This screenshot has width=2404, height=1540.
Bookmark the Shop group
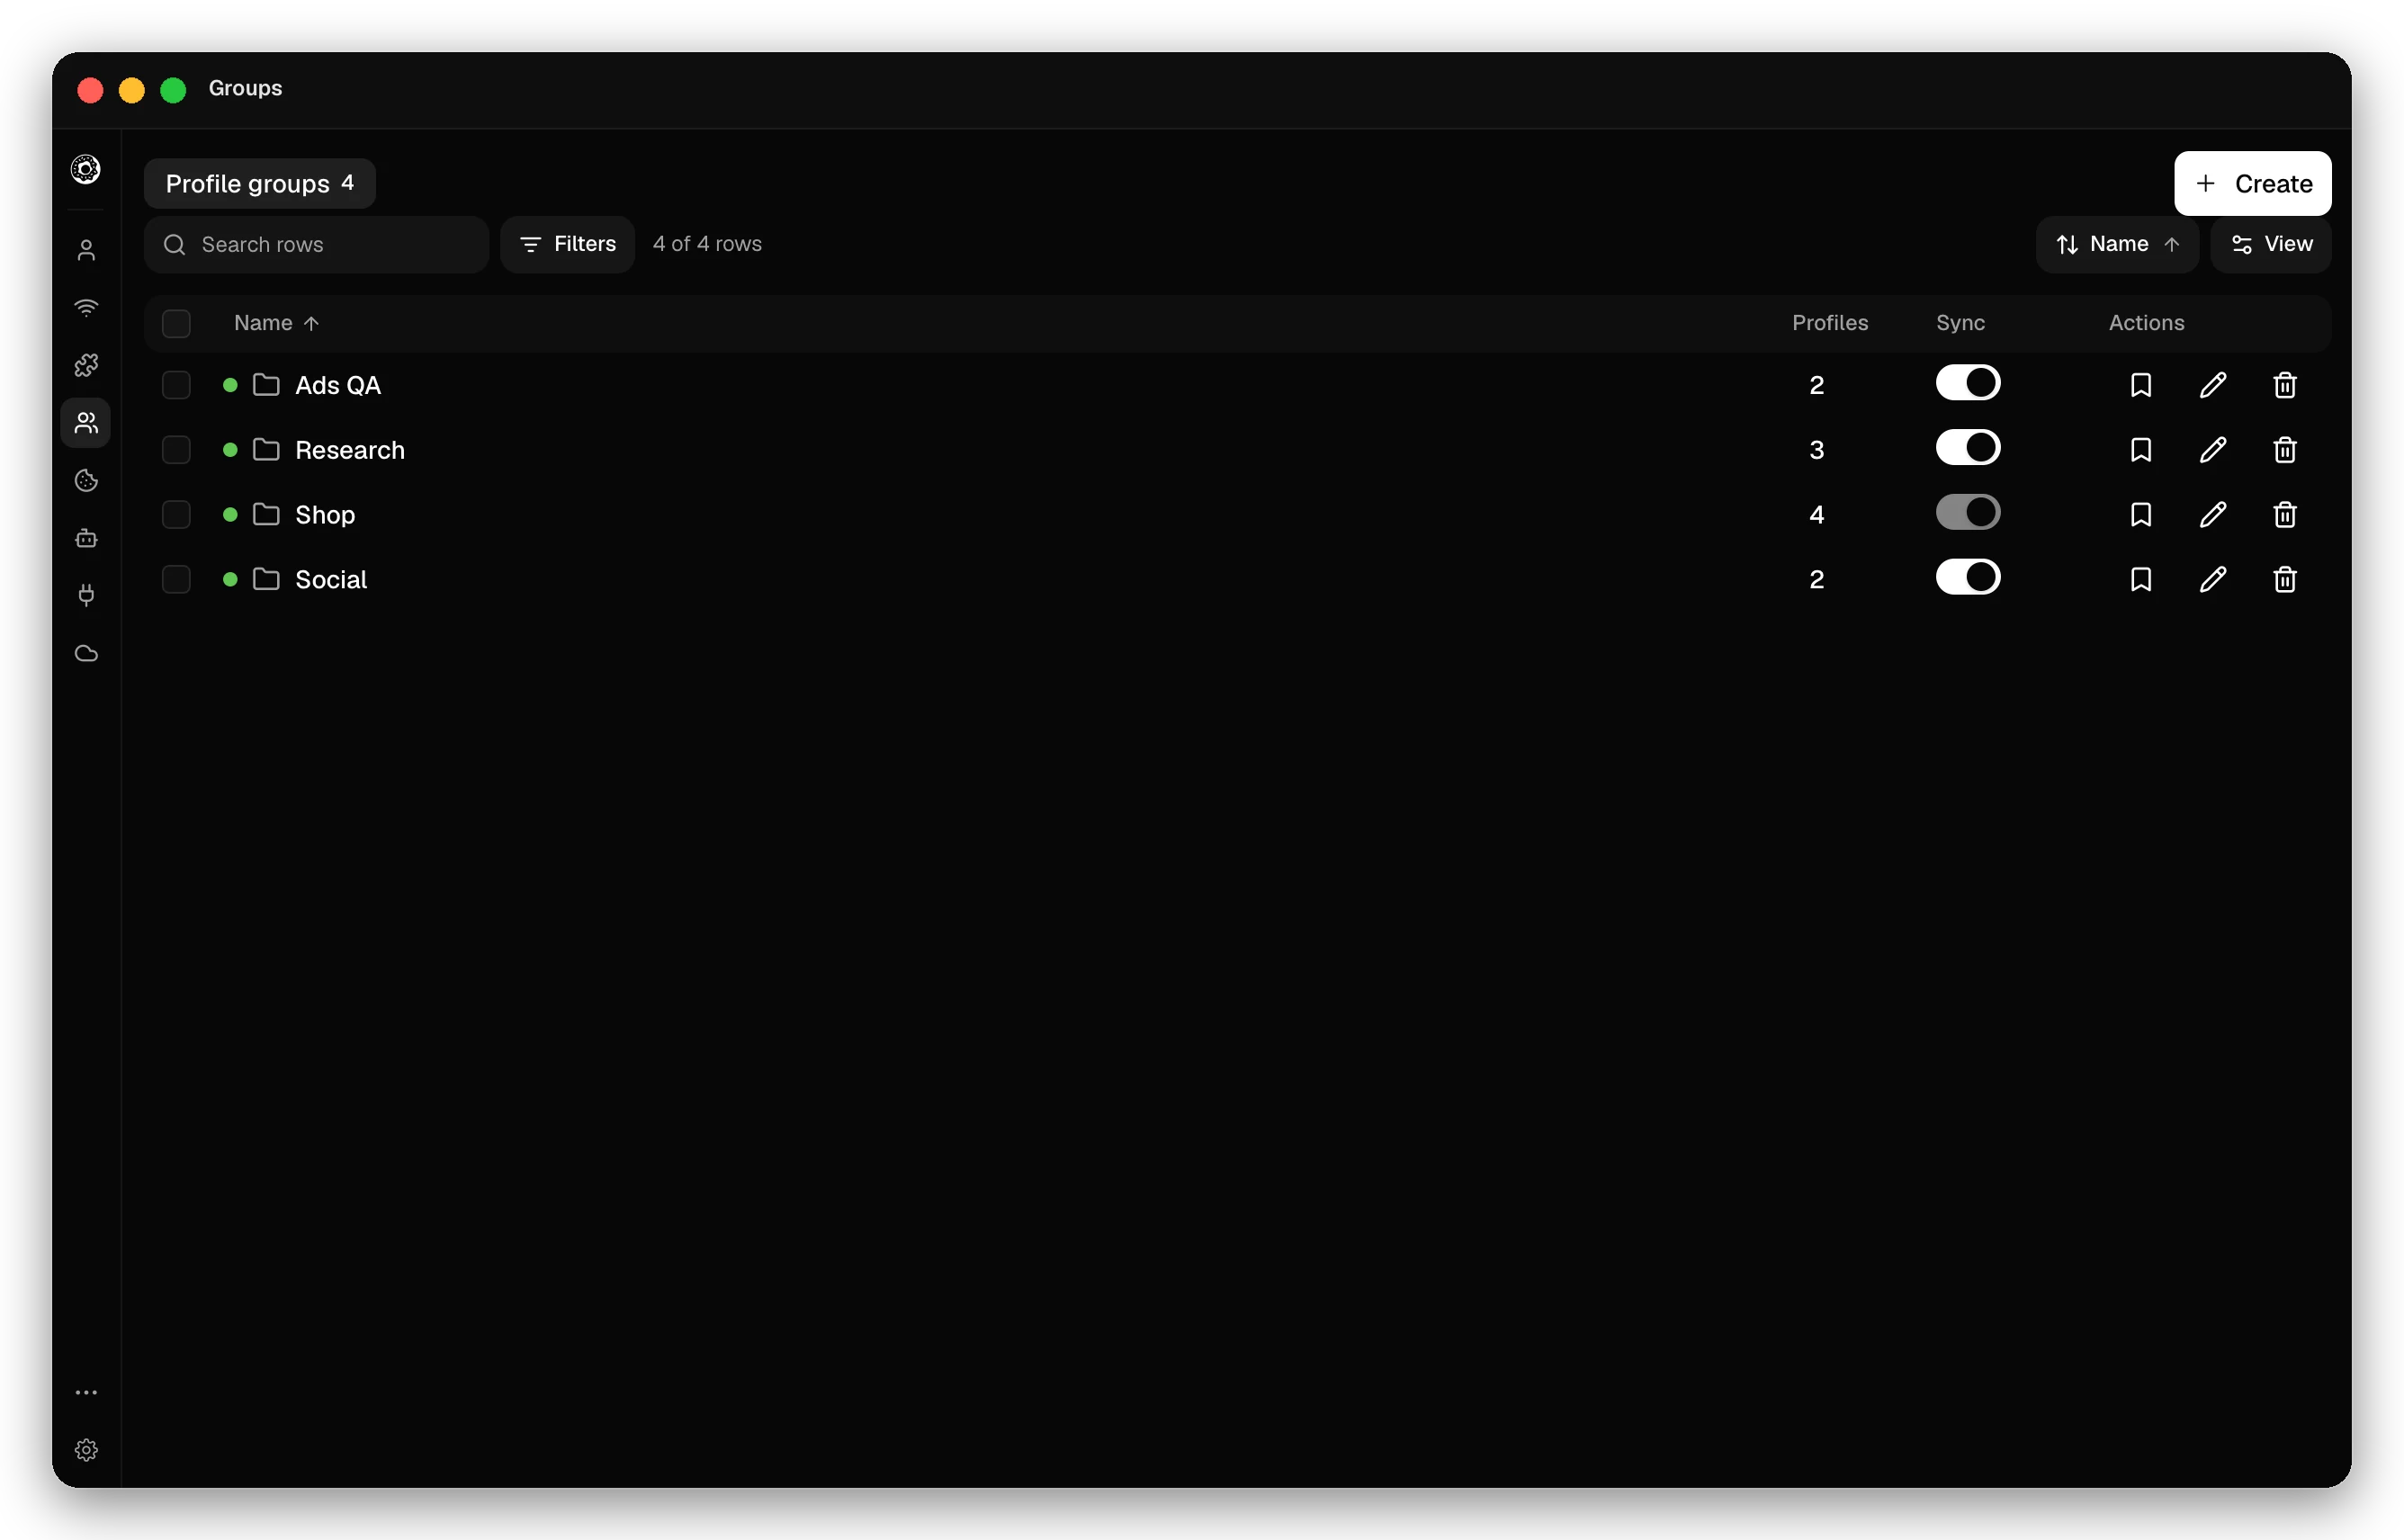(2140, 514)
